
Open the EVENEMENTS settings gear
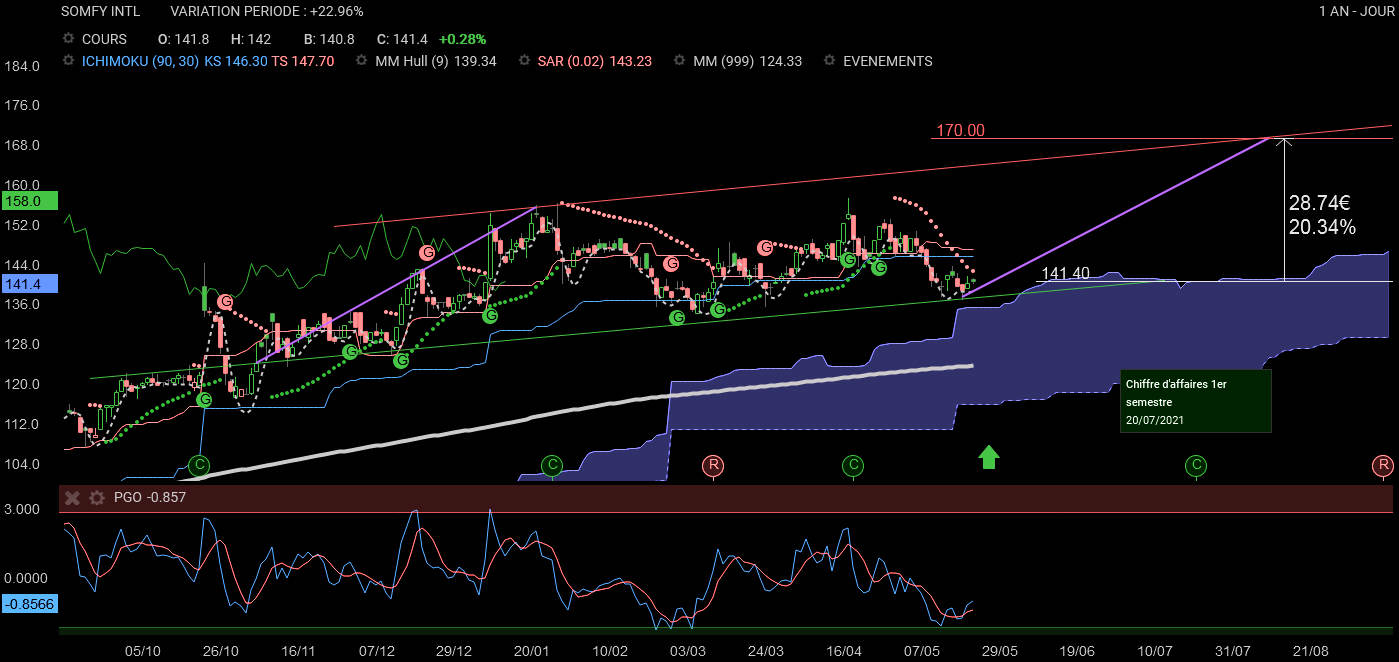[829, 61]
